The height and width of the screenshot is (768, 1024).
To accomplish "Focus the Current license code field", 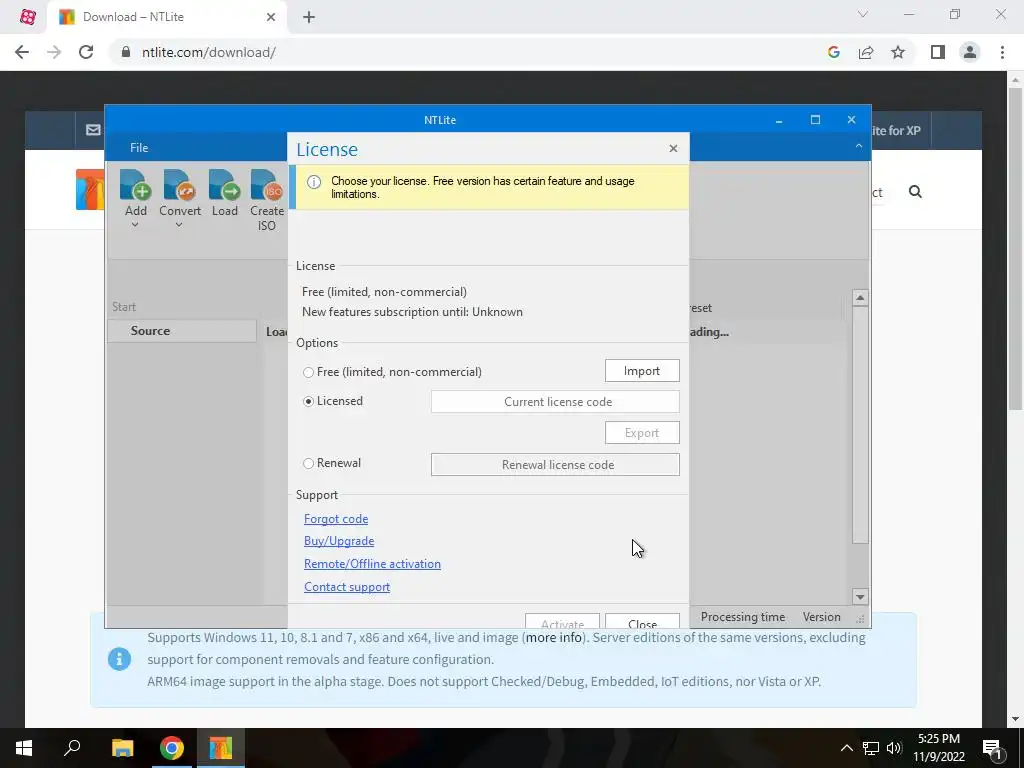I will 555,402.
